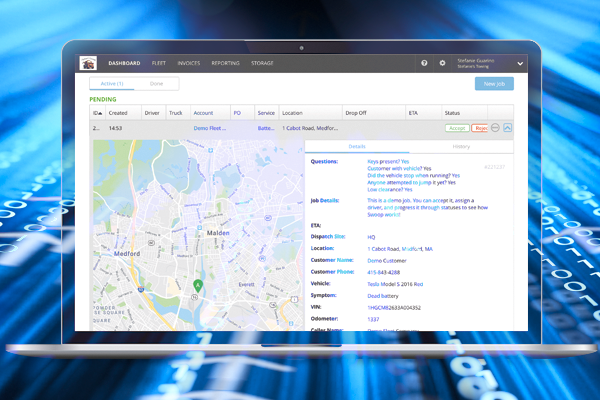This screenshot has width=600, height=400.
Task: Click the odometer value 1337
Action: [373, 319]
